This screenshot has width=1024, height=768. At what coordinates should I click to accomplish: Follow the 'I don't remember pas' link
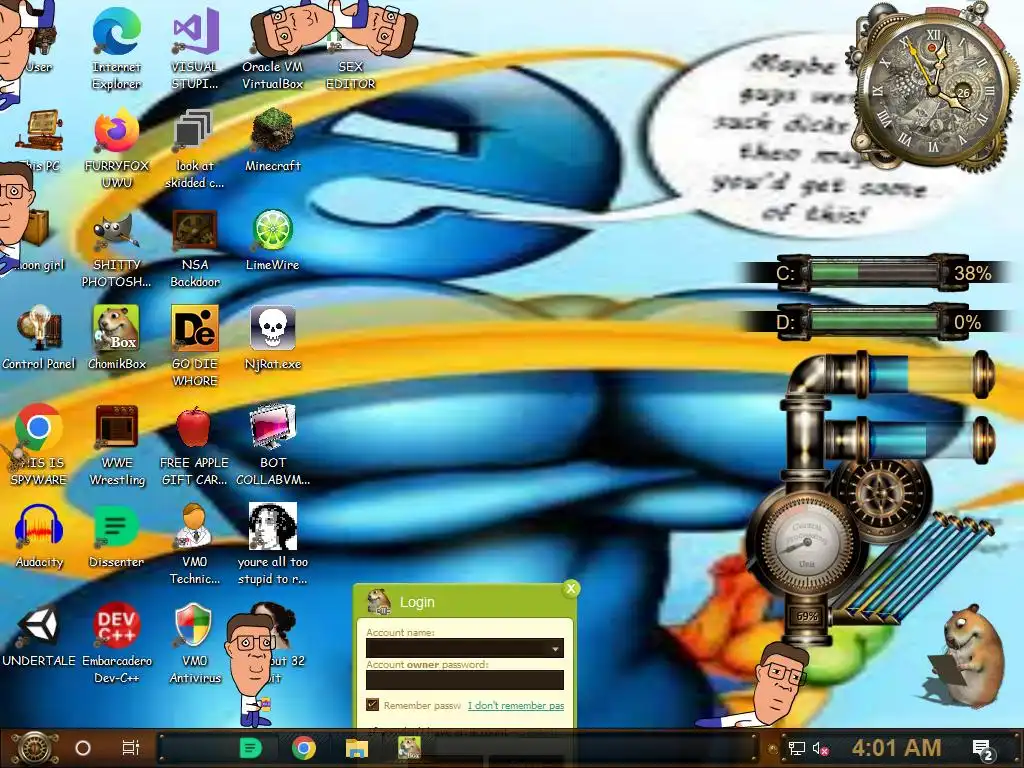tap(516, 705)
